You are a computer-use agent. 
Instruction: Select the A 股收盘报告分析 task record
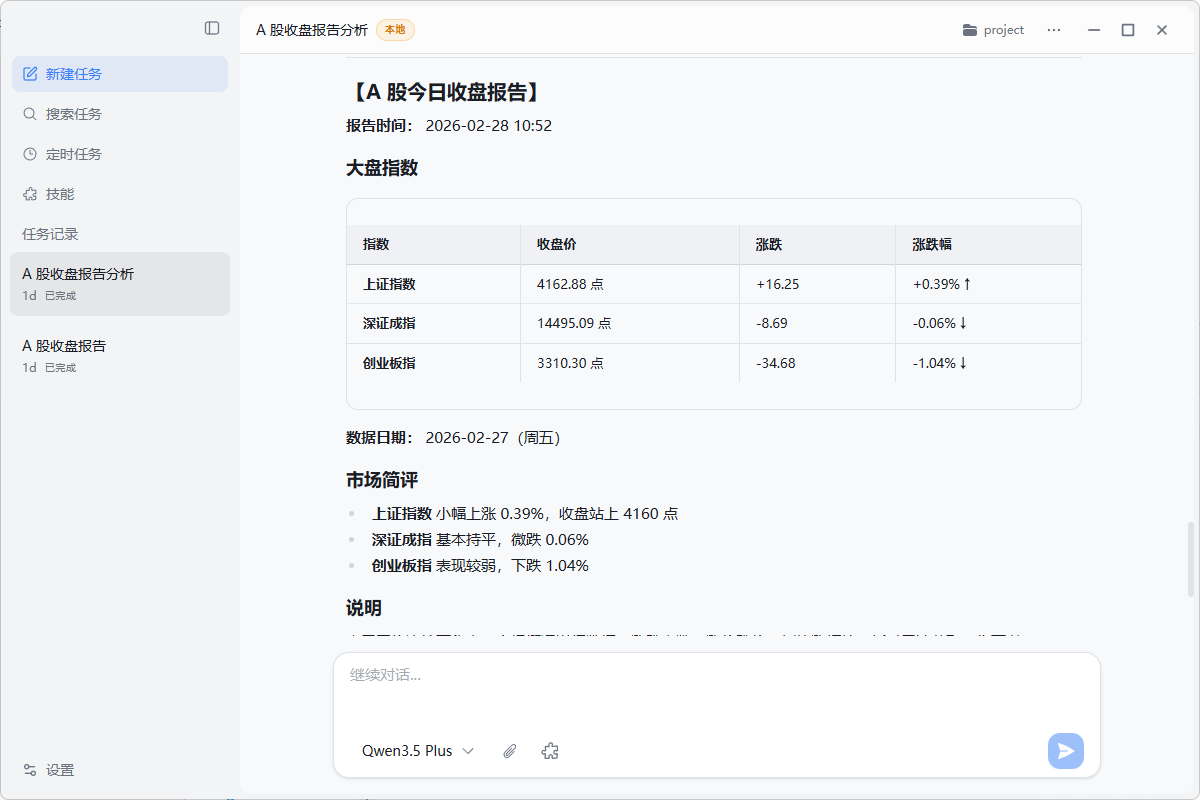click(120, 283)
